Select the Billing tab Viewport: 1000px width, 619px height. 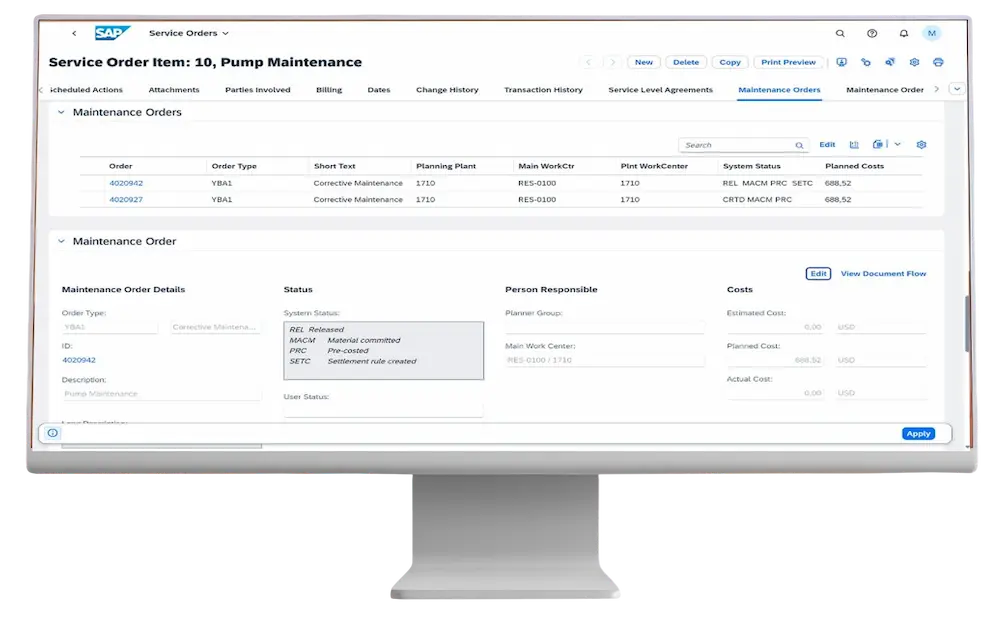[329, 90]
